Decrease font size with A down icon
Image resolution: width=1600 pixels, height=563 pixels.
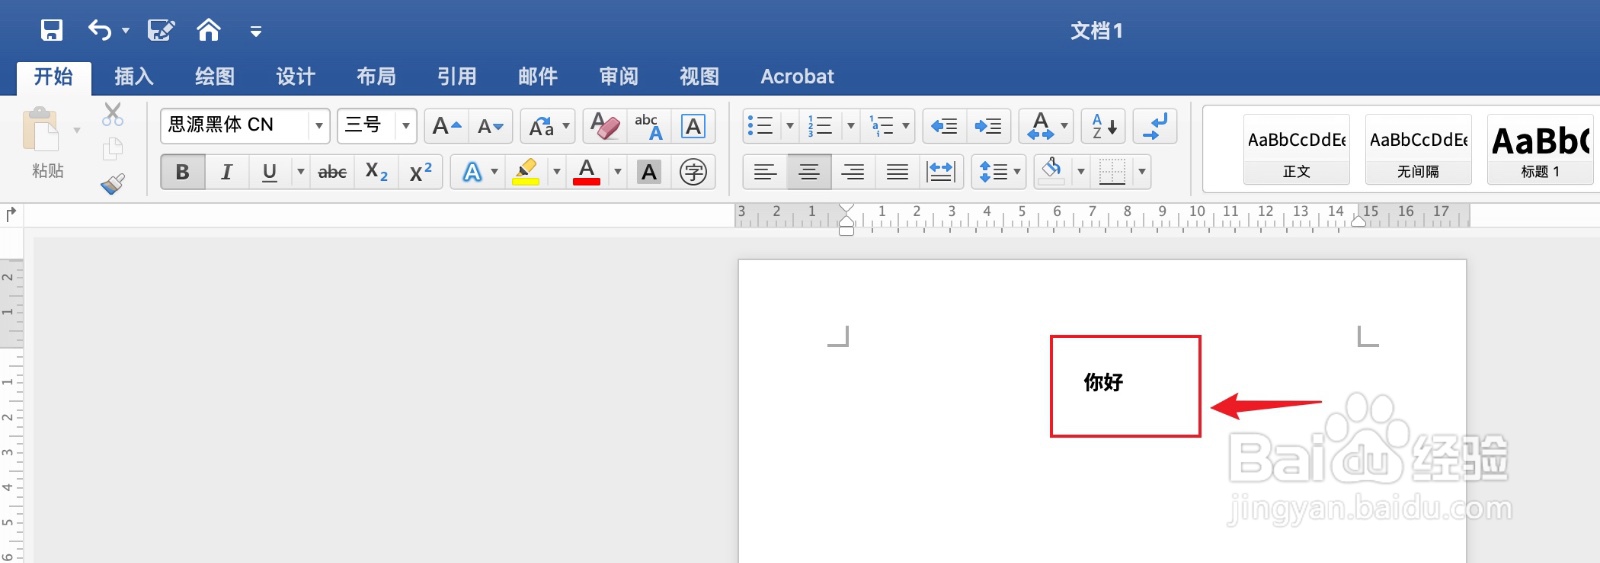(490, 126)
